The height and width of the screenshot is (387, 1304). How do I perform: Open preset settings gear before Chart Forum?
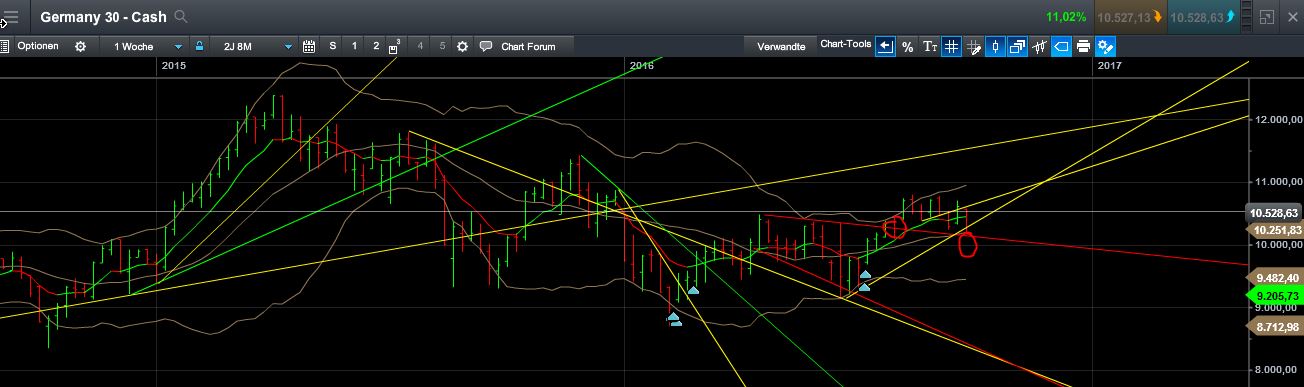click(x=462, y=46)
